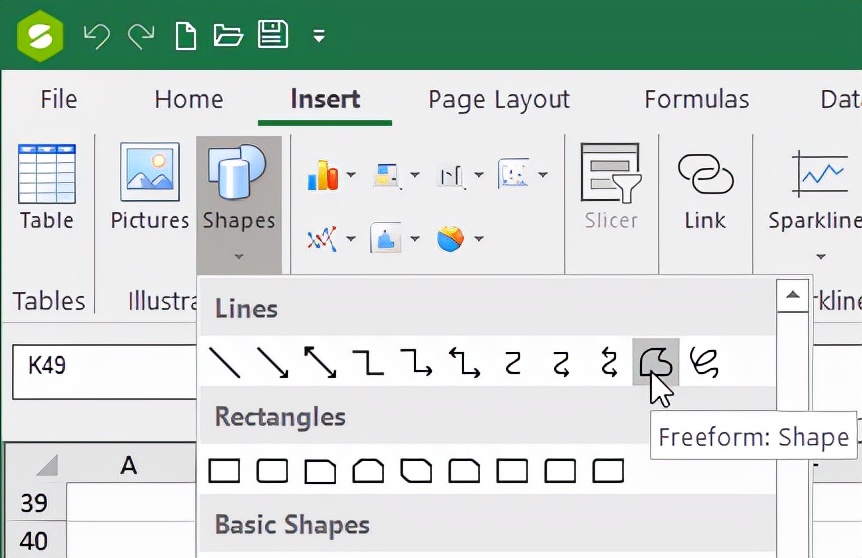Open the Formulas tab
The width and height of the screenshot is (862, 558).
click(x=696, y=99)
